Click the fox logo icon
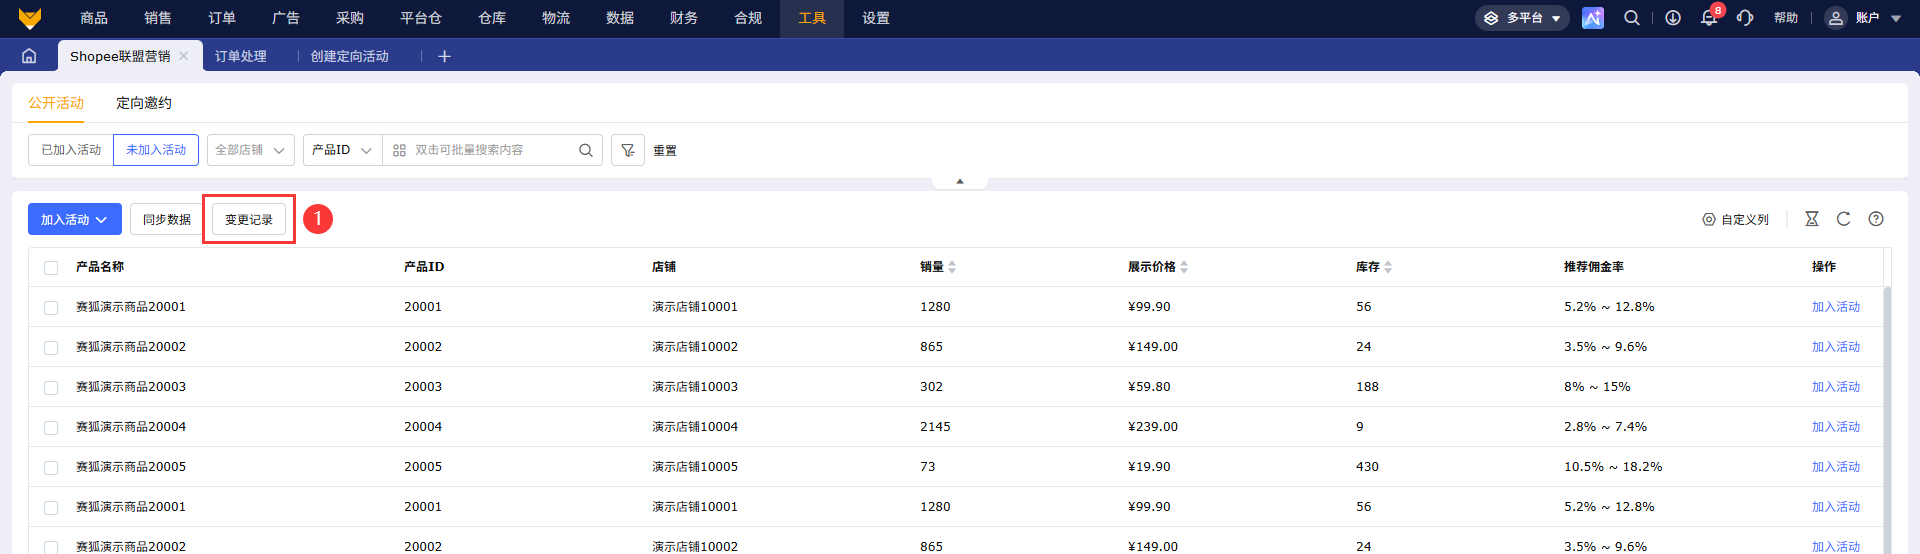The image size is (1920, 554). (x=30, y=18)
